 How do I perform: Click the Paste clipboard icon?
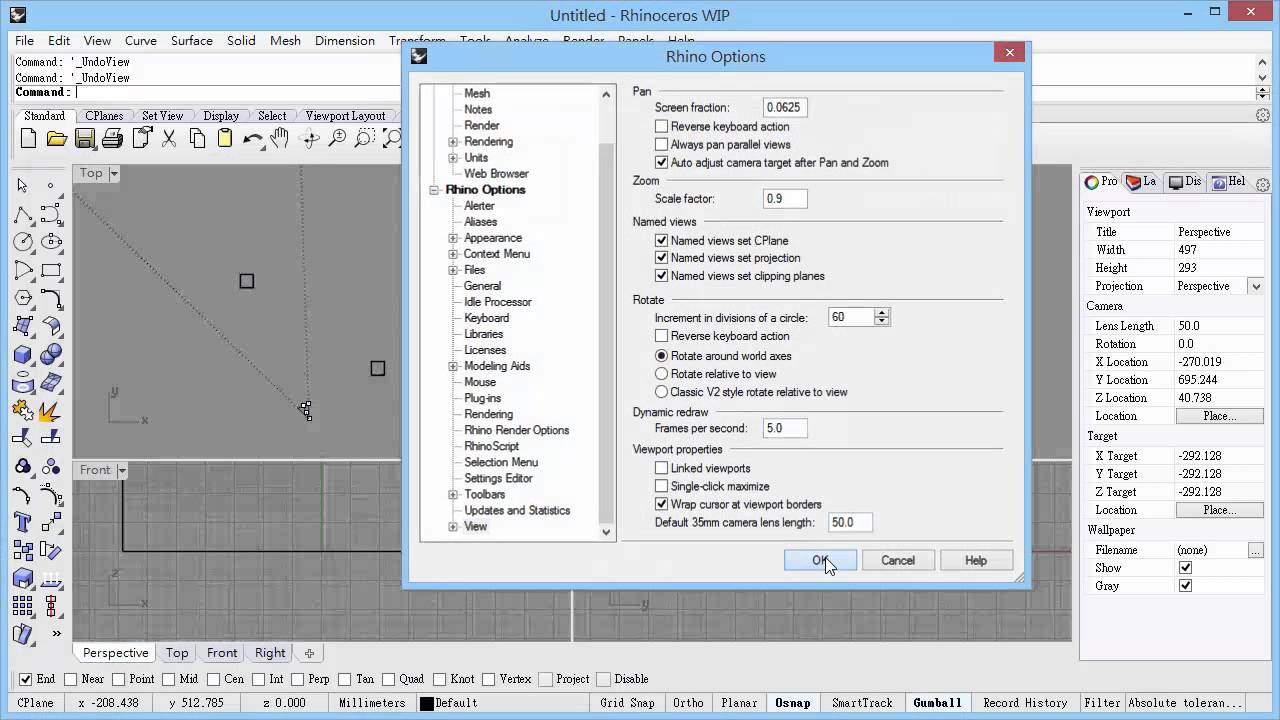pyautogui.click(x=225, y=139)
